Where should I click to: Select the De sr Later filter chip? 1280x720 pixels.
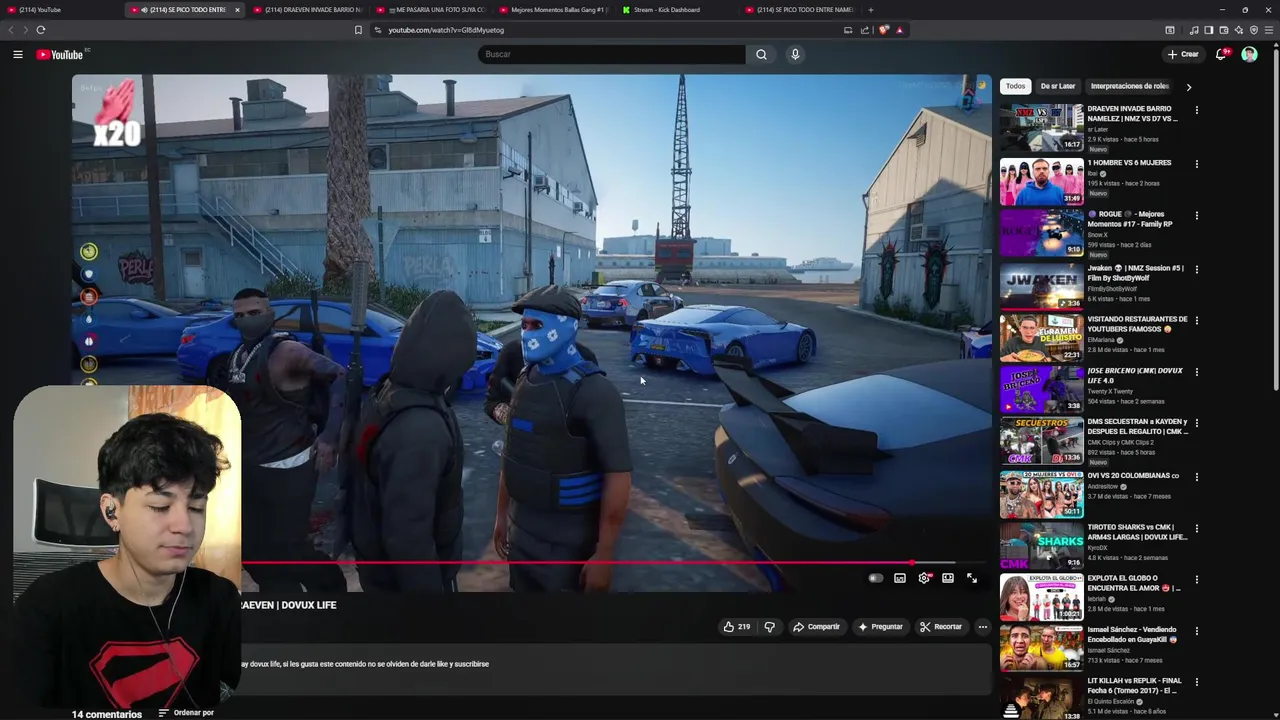[1058, 86]
